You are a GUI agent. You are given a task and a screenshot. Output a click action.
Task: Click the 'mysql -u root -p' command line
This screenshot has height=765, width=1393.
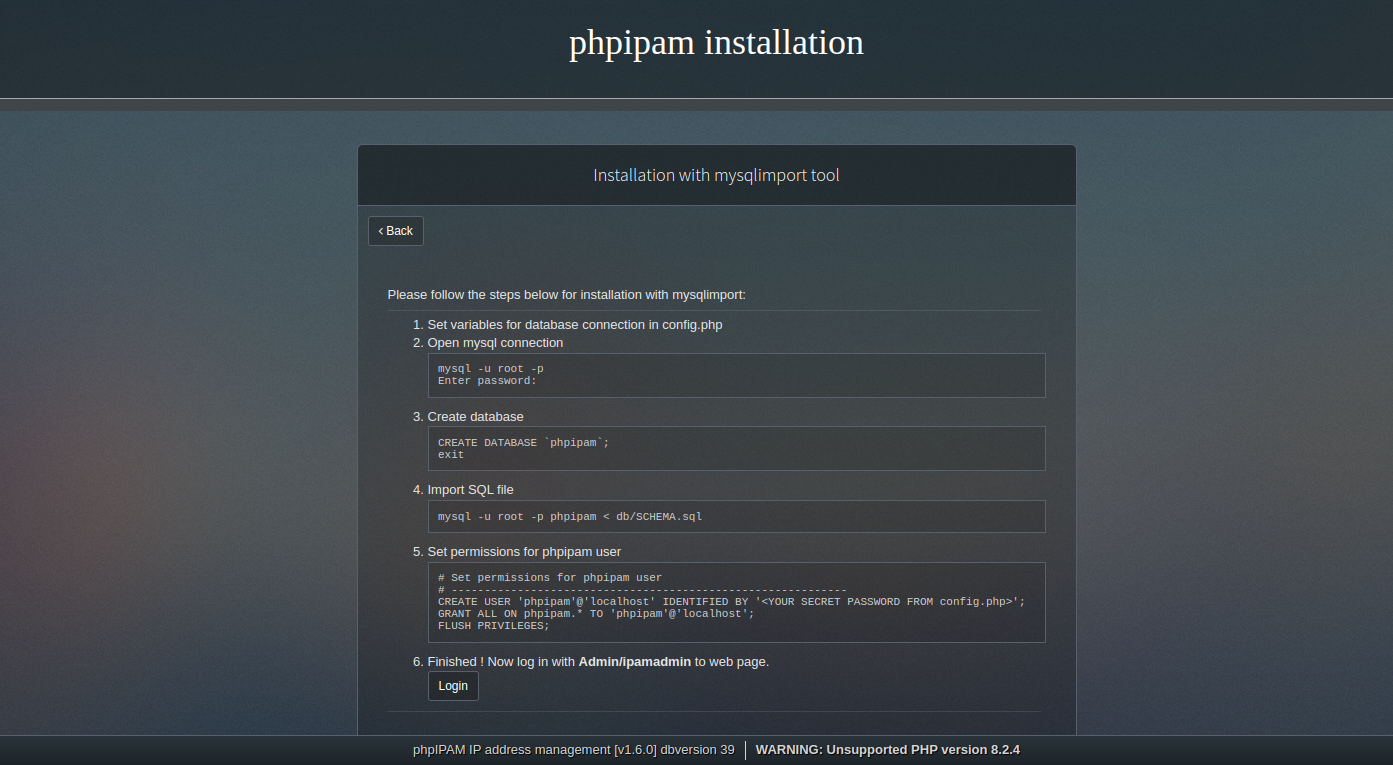tap(490, 369)
